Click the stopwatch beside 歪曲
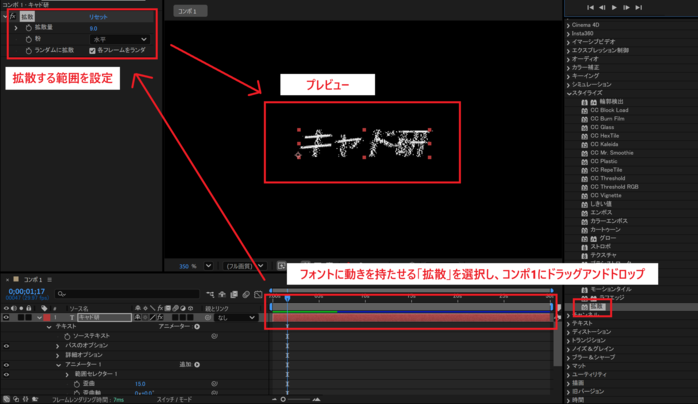 (77, 384)
